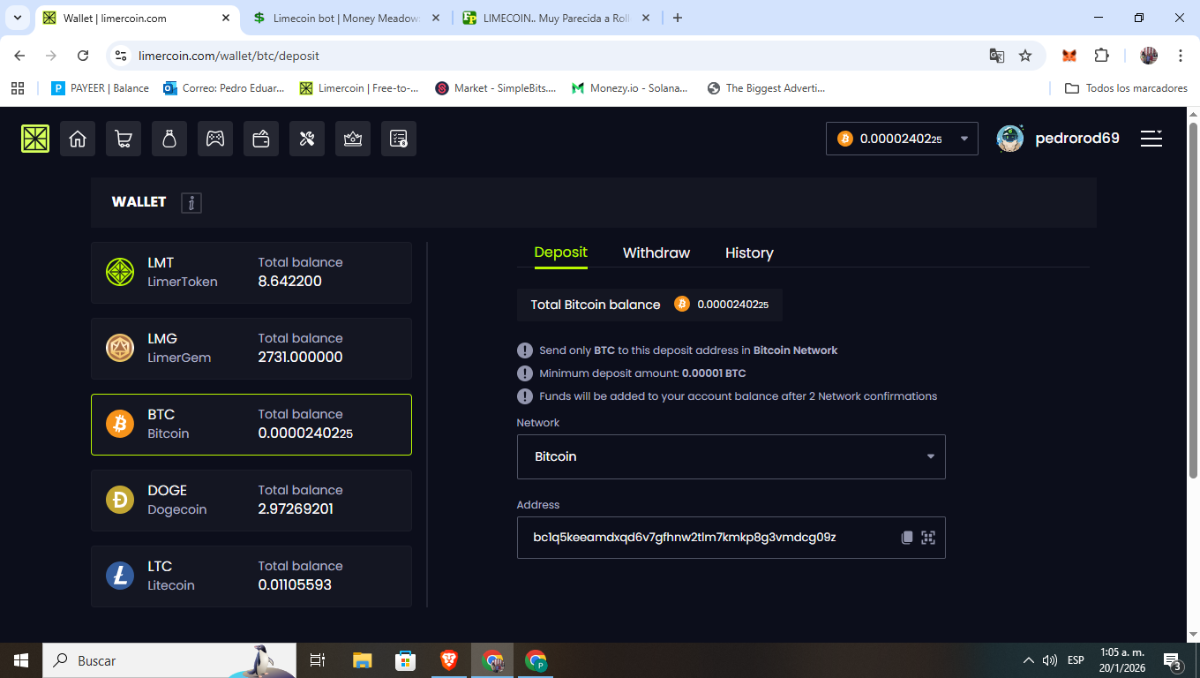Switch to the History tab

pos(749,253)
